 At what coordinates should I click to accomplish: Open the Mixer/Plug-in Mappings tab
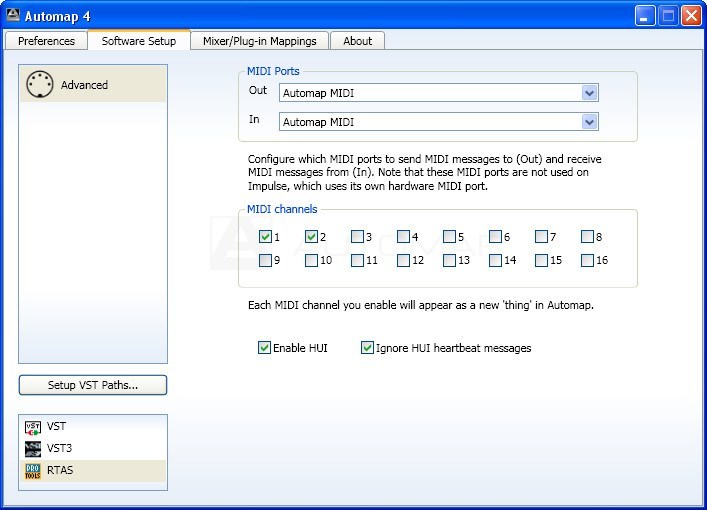tap(260, 41)
